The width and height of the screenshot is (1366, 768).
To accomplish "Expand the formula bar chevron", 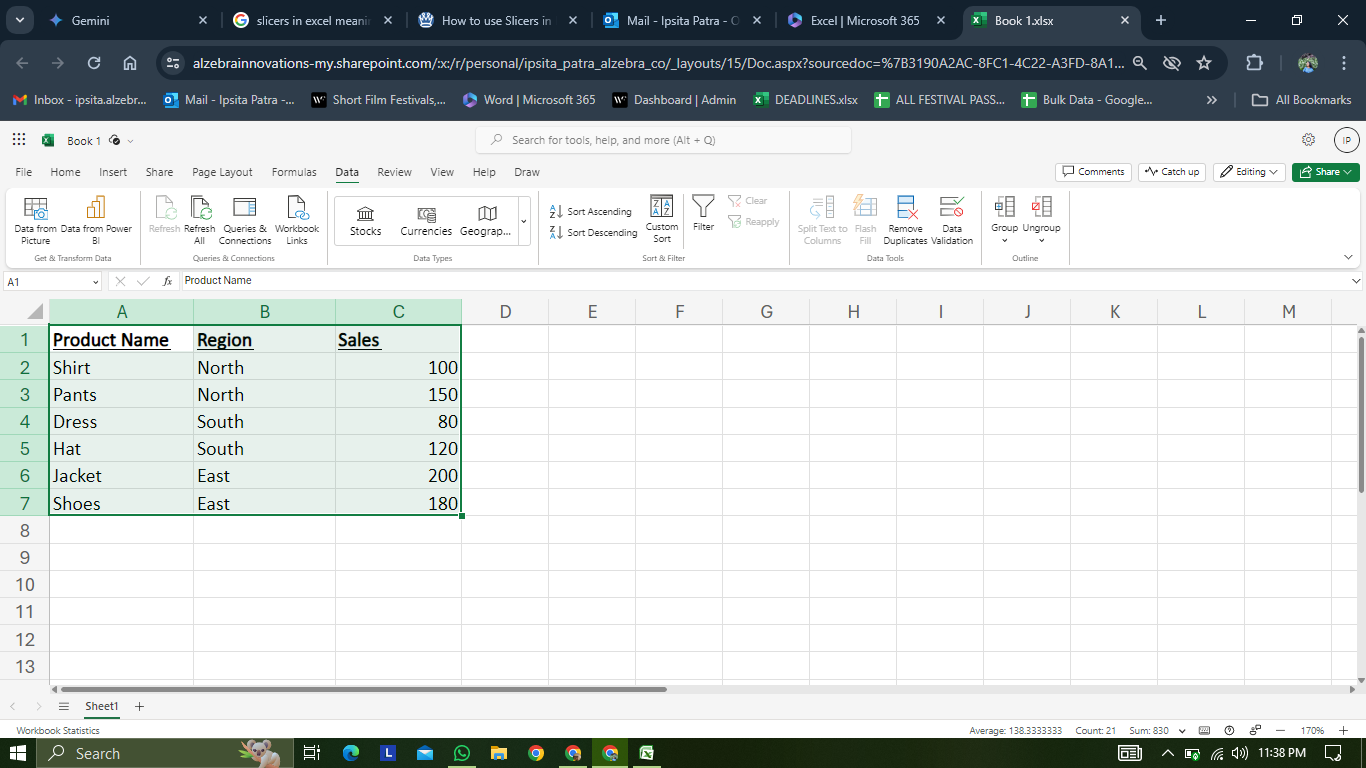I will [x=1355, y=281].
